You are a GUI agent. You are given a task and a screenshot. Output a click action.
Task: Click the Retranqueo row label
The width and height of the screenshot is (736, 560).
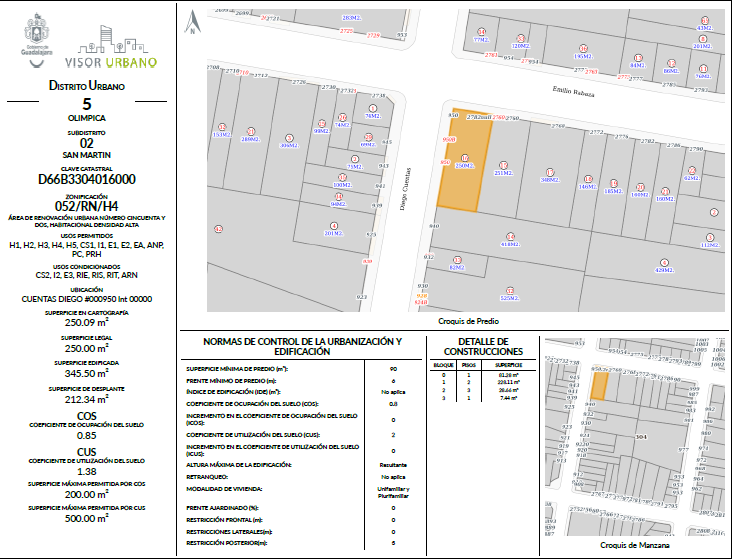pyautogui.click(x=207, y=477)
